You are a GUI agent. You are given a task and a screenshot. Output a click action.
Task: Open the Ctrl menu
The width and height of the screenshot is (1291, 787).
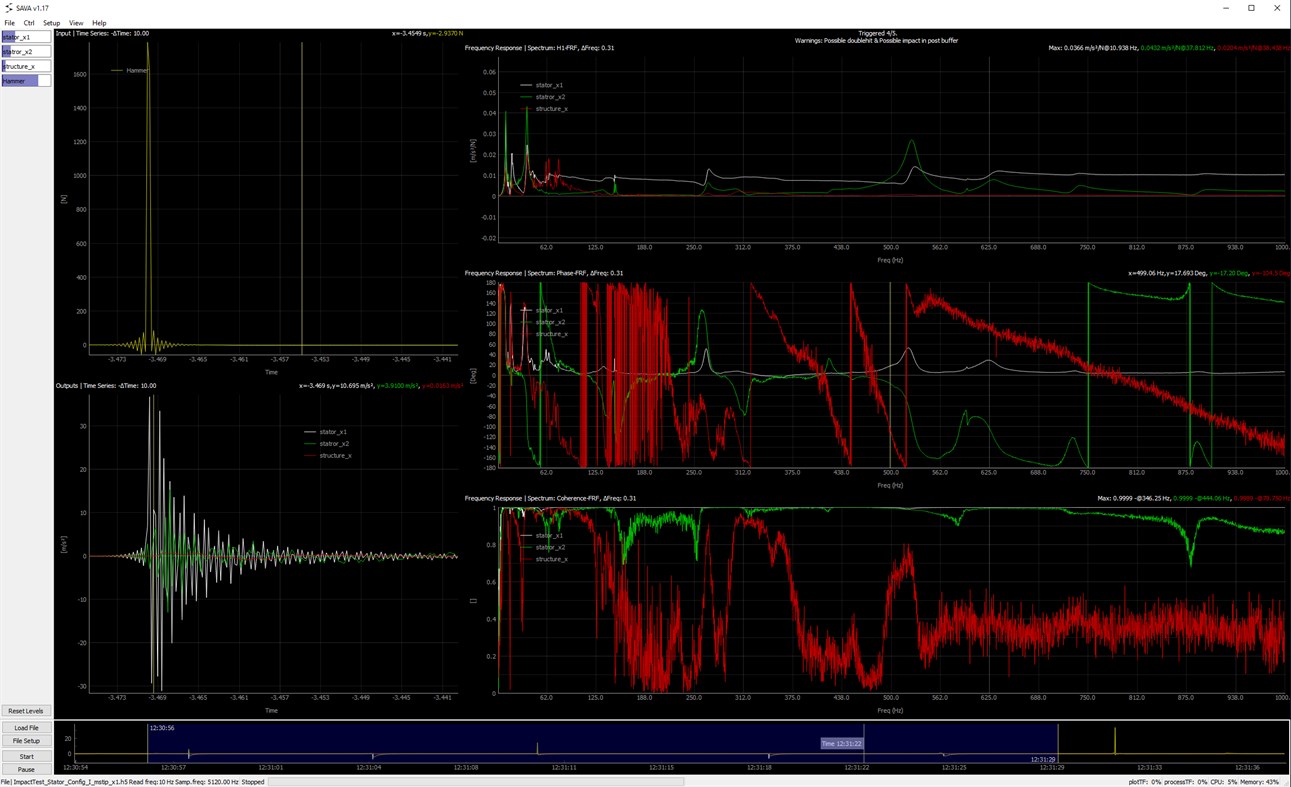29,23
